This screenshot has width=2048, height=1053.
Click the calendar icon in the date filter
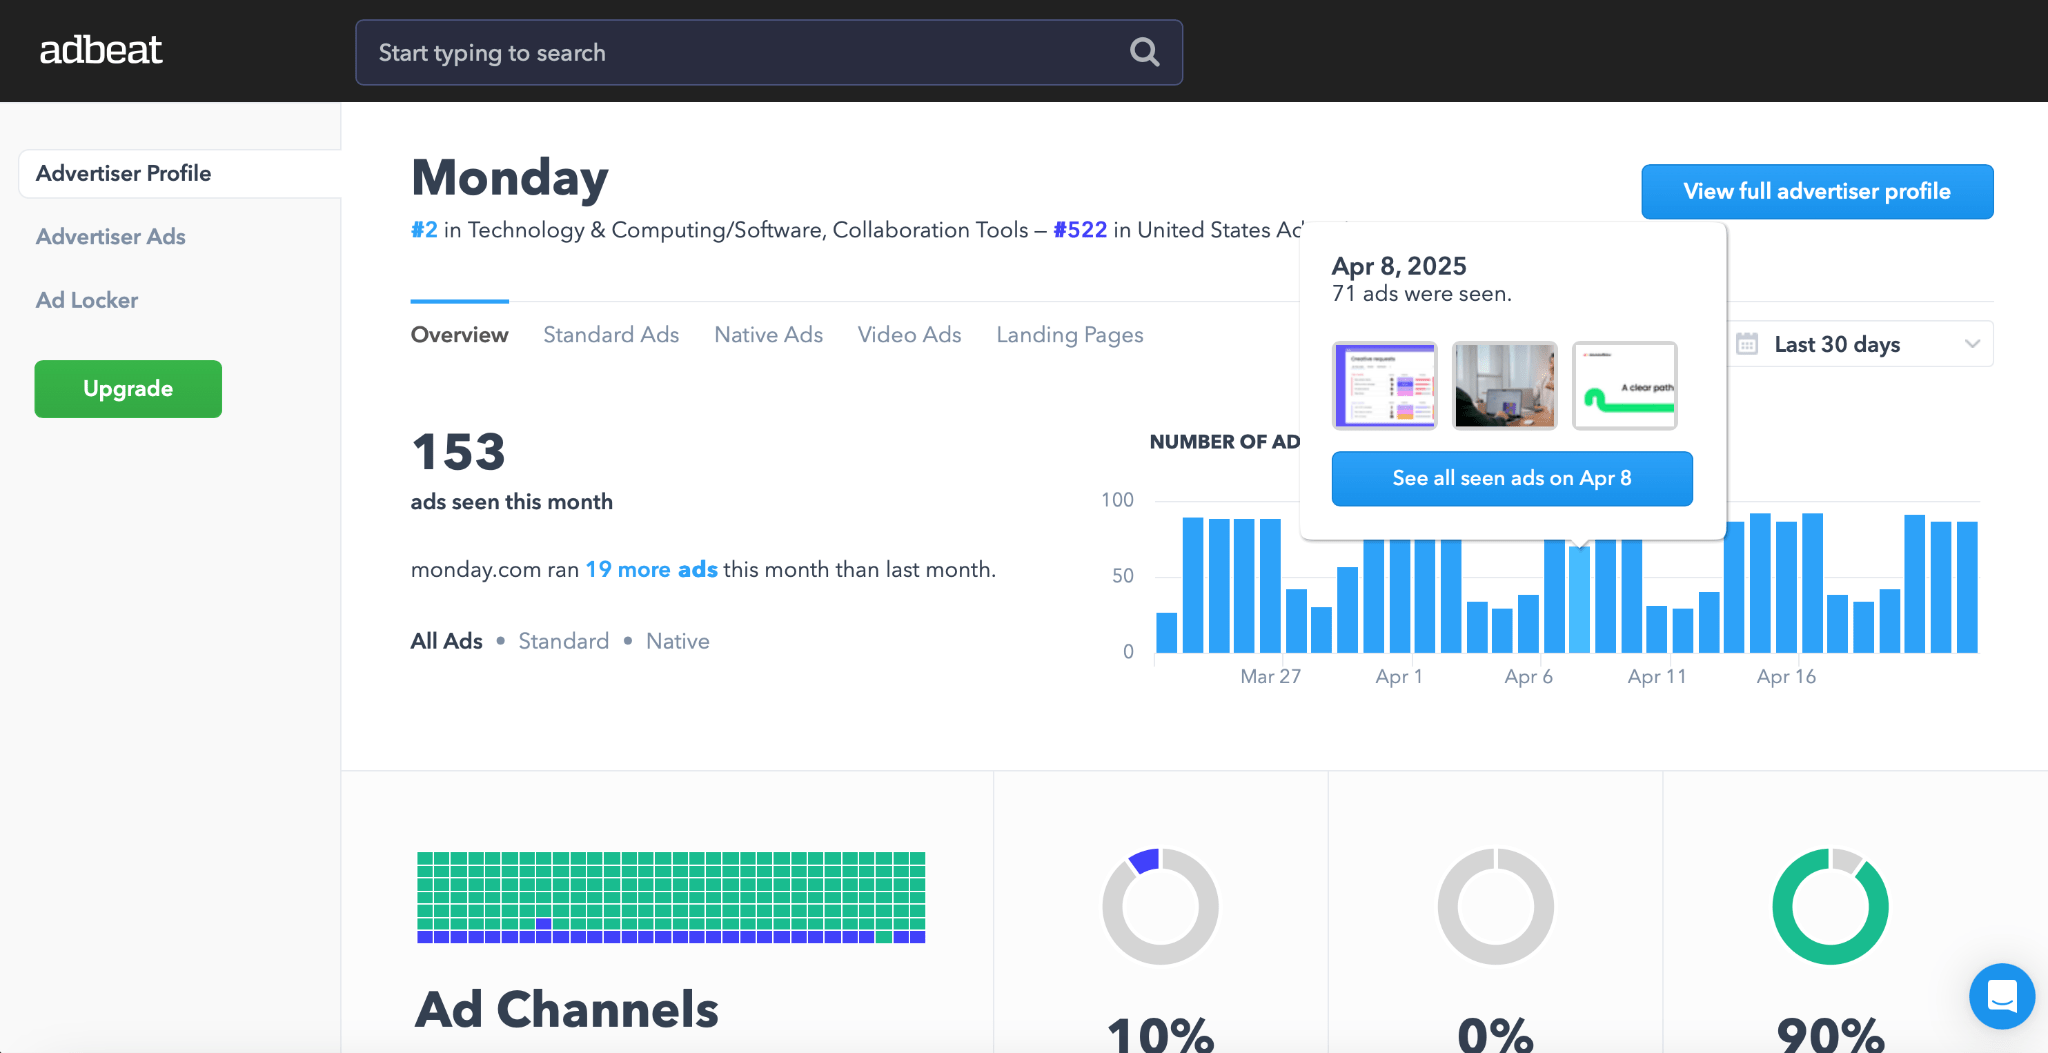coord(1746,343)
